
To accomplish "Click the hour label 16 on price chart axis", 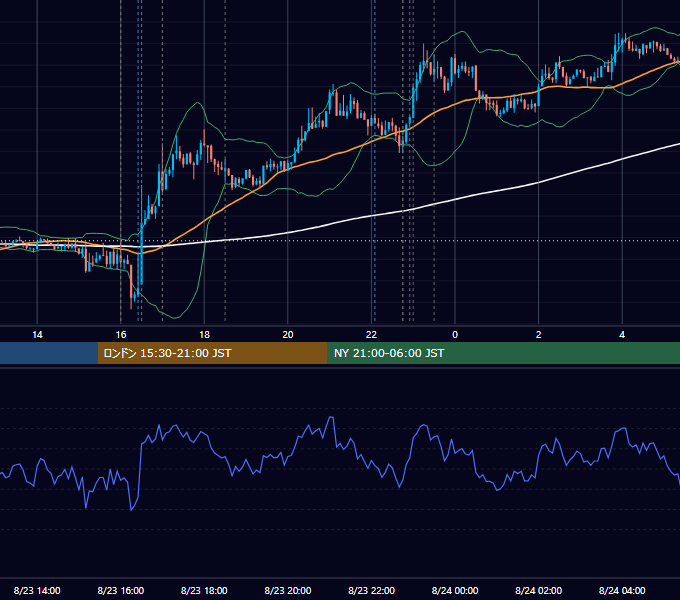I will click(x=121, y=335).
